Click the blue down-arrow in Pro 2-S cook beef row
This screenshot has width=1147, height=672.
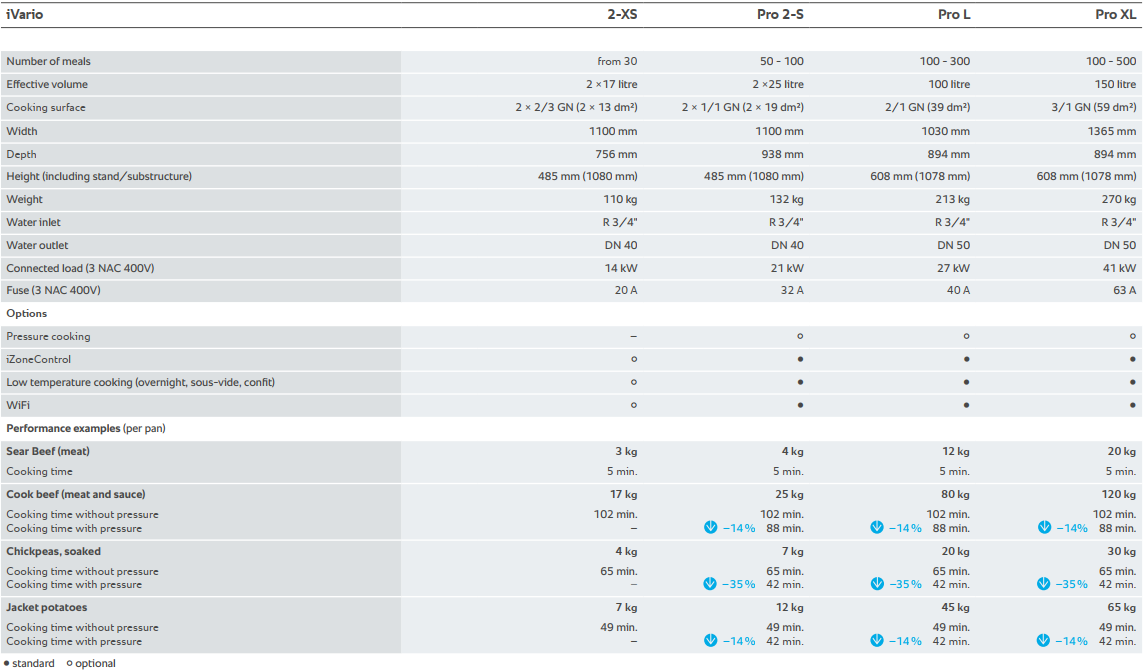710,528
